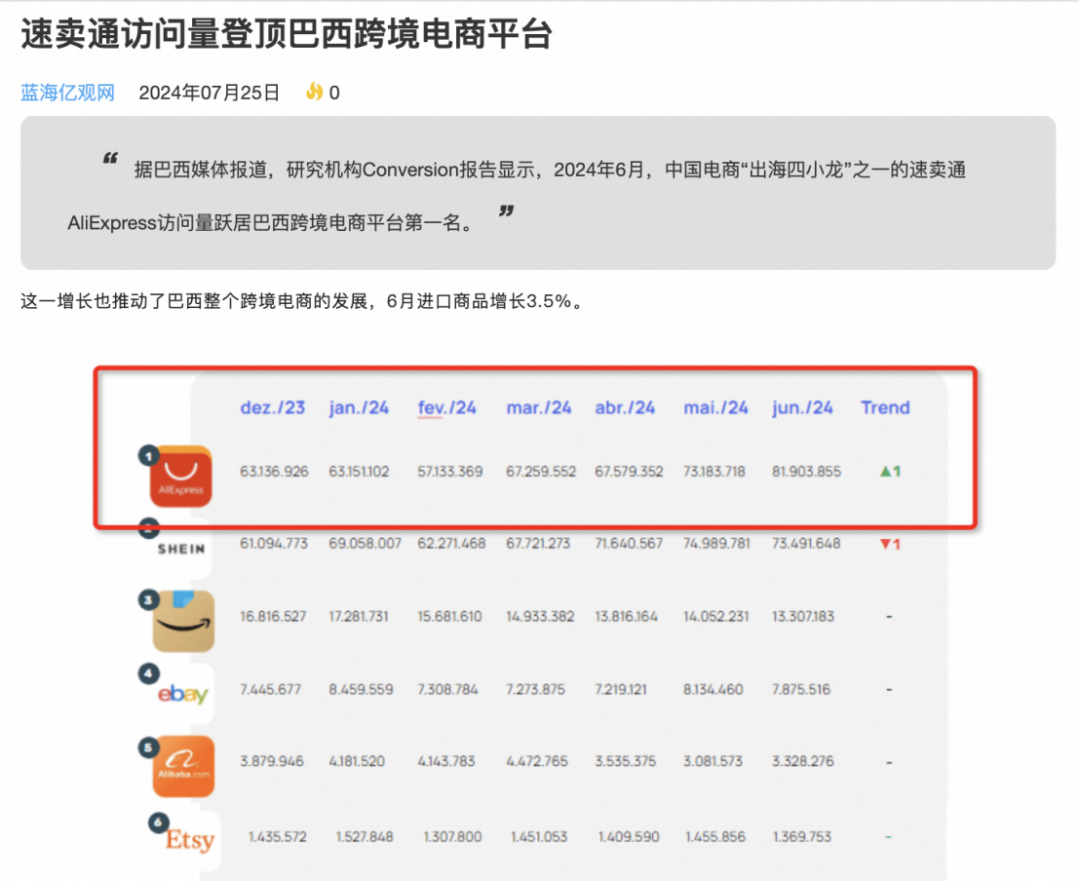Viewport: 1080px width, 881px height.
Task: Click eBay value 8.459.559
Action: [361, 690]
